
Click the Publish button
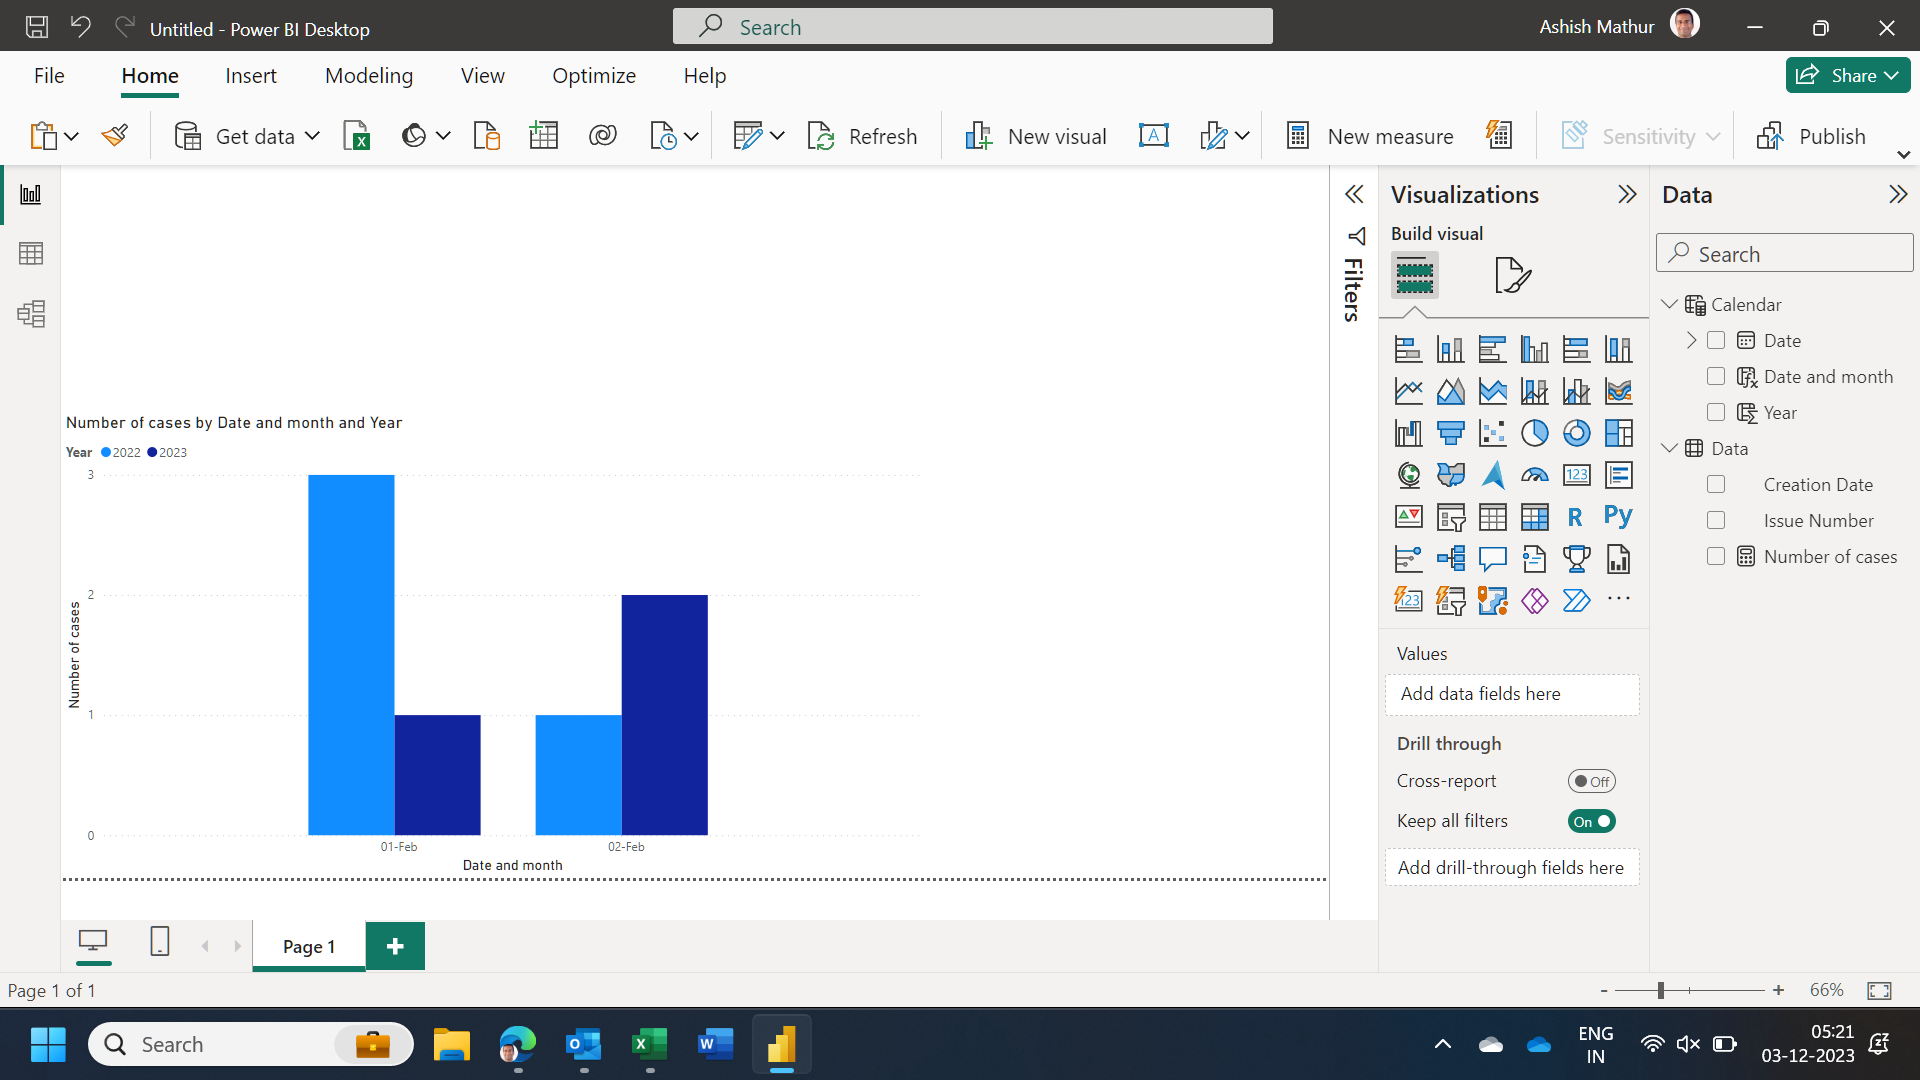tap(1811, 136)
